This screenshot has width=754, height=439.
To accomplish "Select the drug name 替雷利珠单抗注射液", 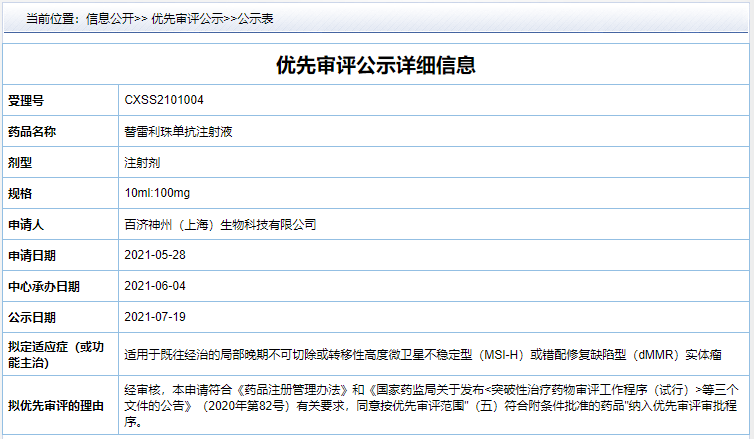I will point(178,132).
